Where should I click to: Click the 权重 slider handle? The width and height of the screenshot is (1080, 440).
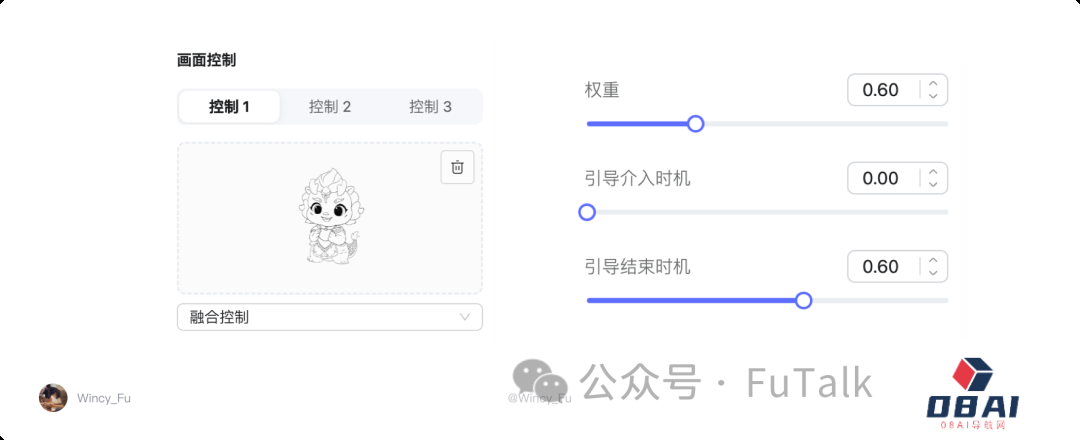tap(696, 124)
